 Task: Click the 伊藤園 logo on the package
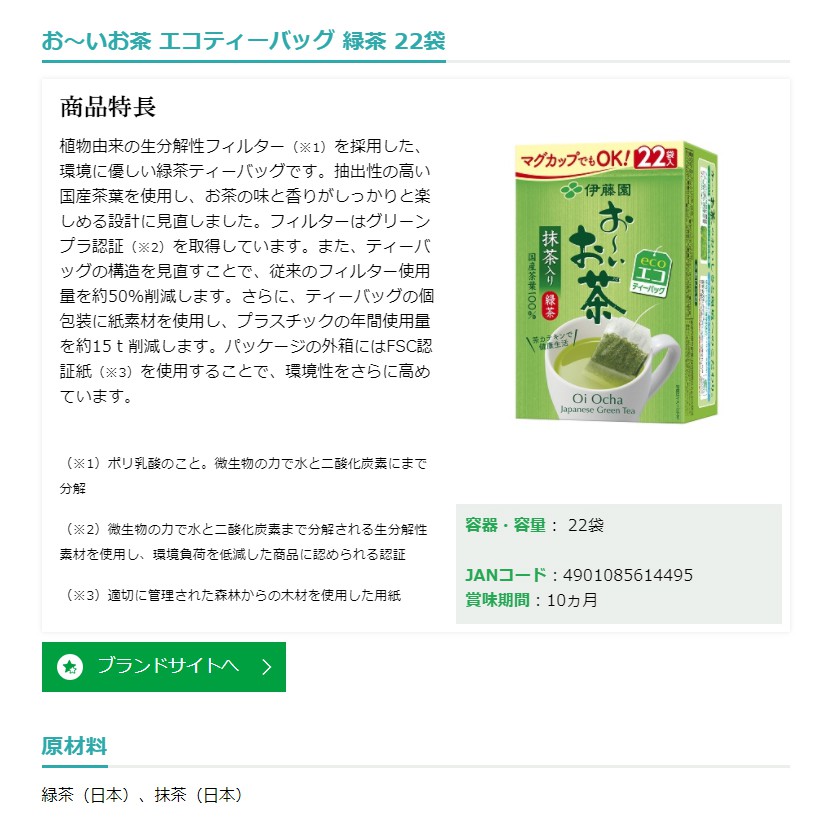click(x=596, y=190)
